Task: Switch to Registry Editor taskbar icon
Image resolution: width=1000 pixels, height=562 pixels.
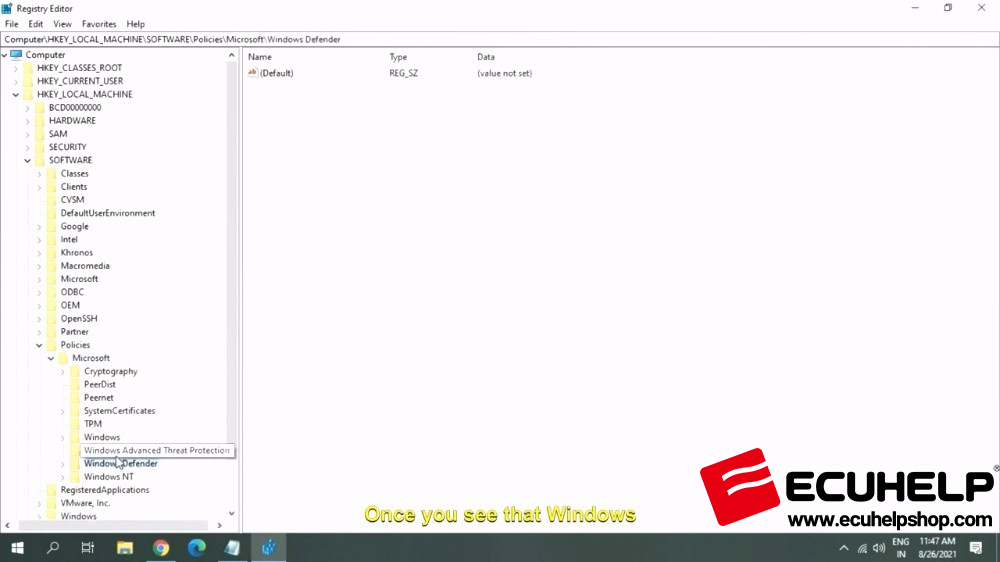Action: click(x=268, y=548)
